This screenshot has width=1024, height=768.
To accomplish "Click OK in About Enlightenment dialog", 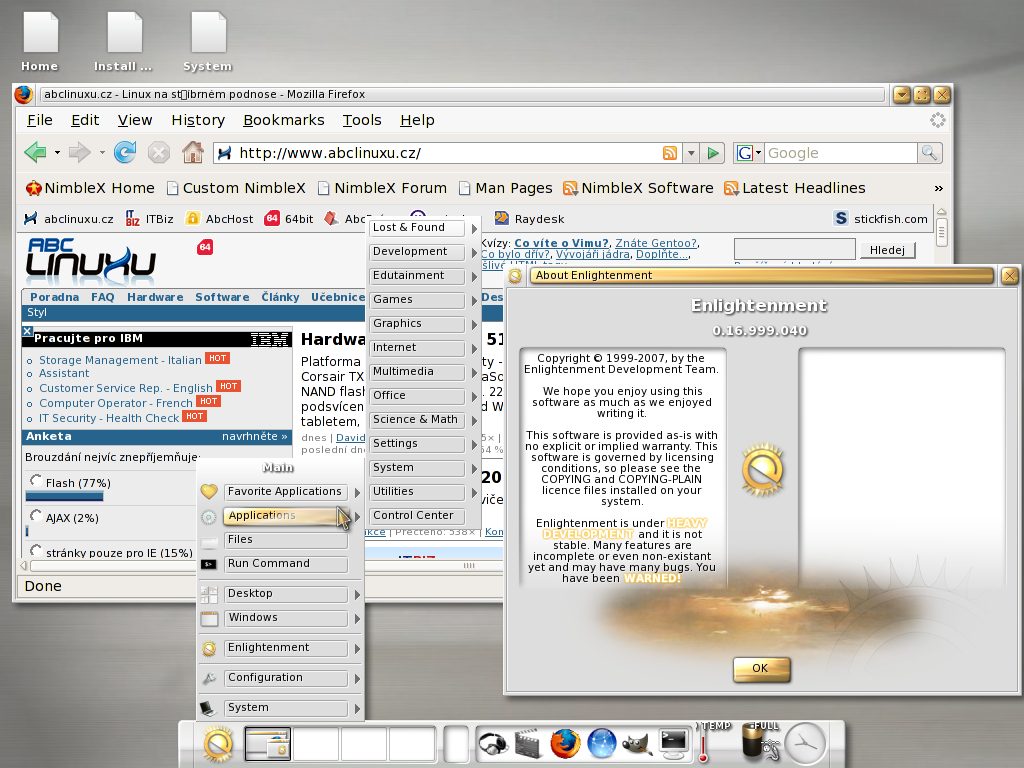I will [x=761, y=669].
